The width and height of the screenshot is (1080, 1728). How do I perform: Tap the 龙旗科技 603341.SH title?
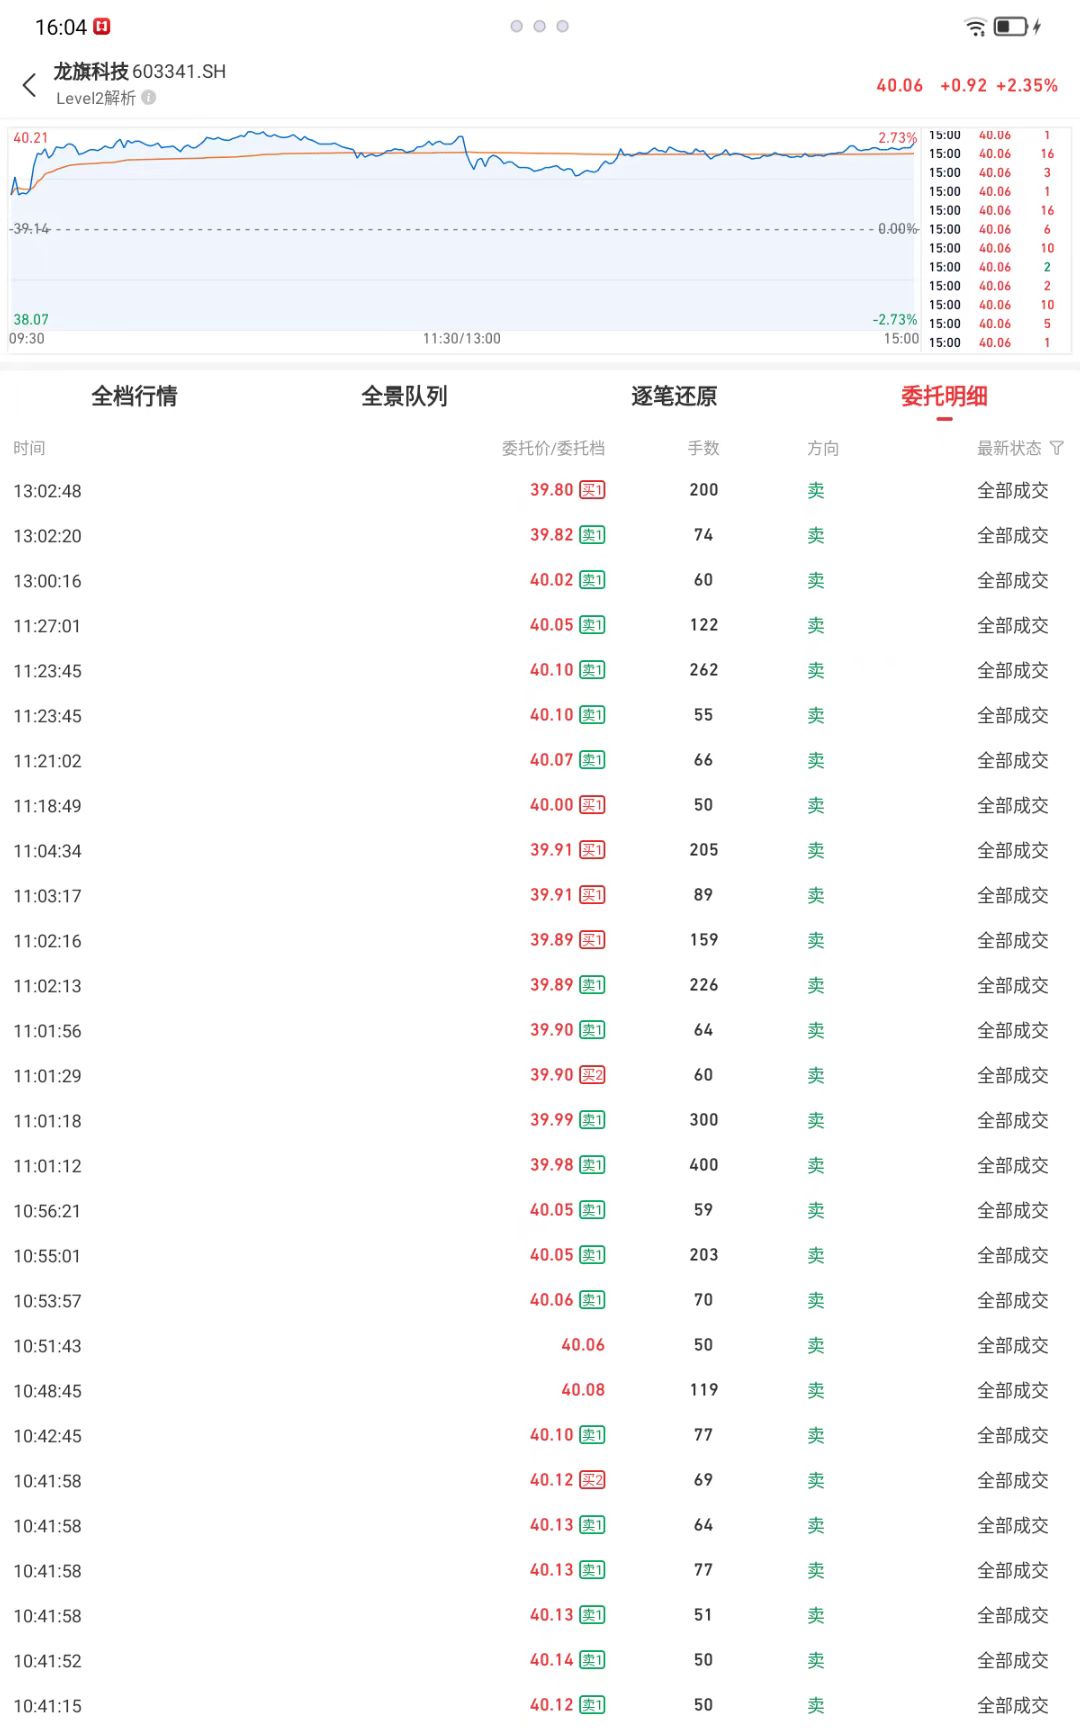[140, 71]
